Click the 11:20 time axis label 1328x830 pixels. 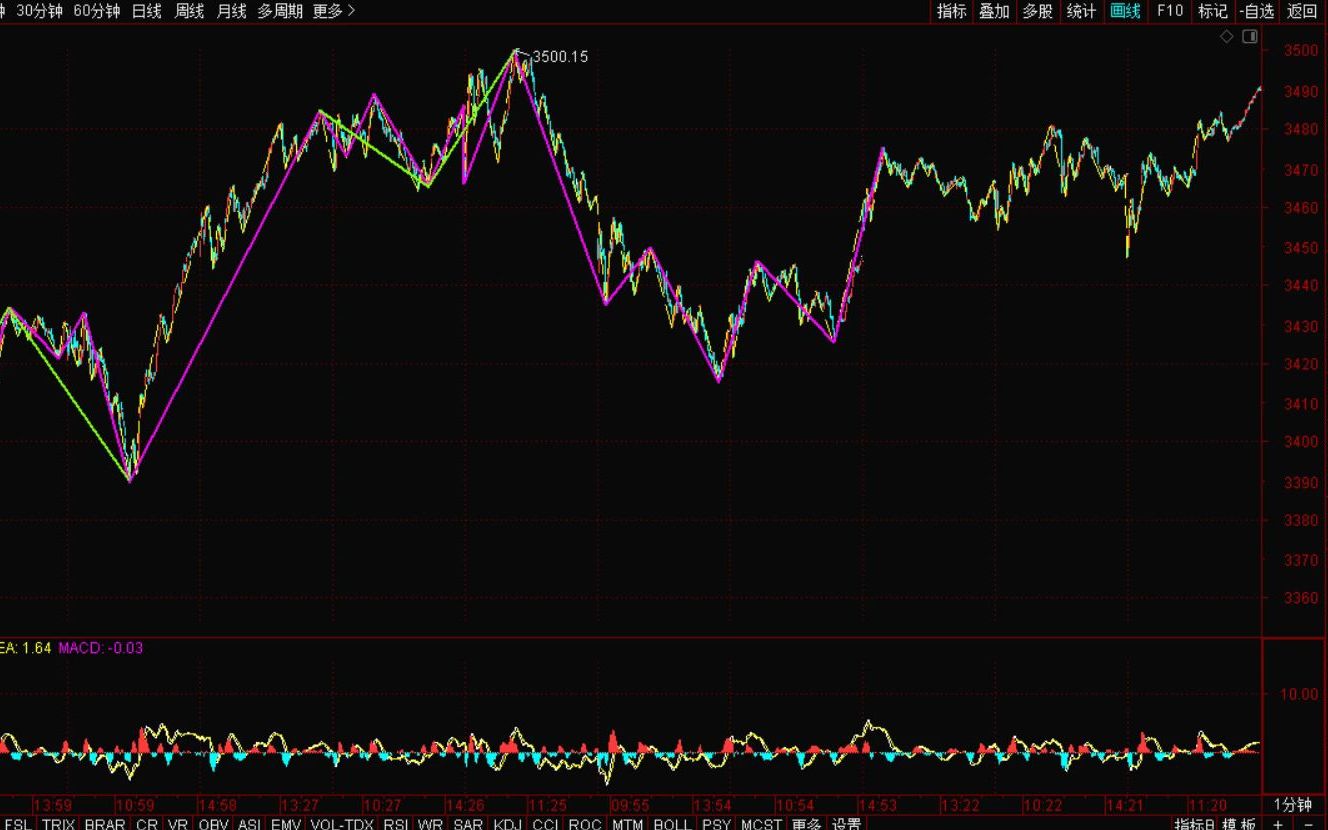(x=1207, y=805)
